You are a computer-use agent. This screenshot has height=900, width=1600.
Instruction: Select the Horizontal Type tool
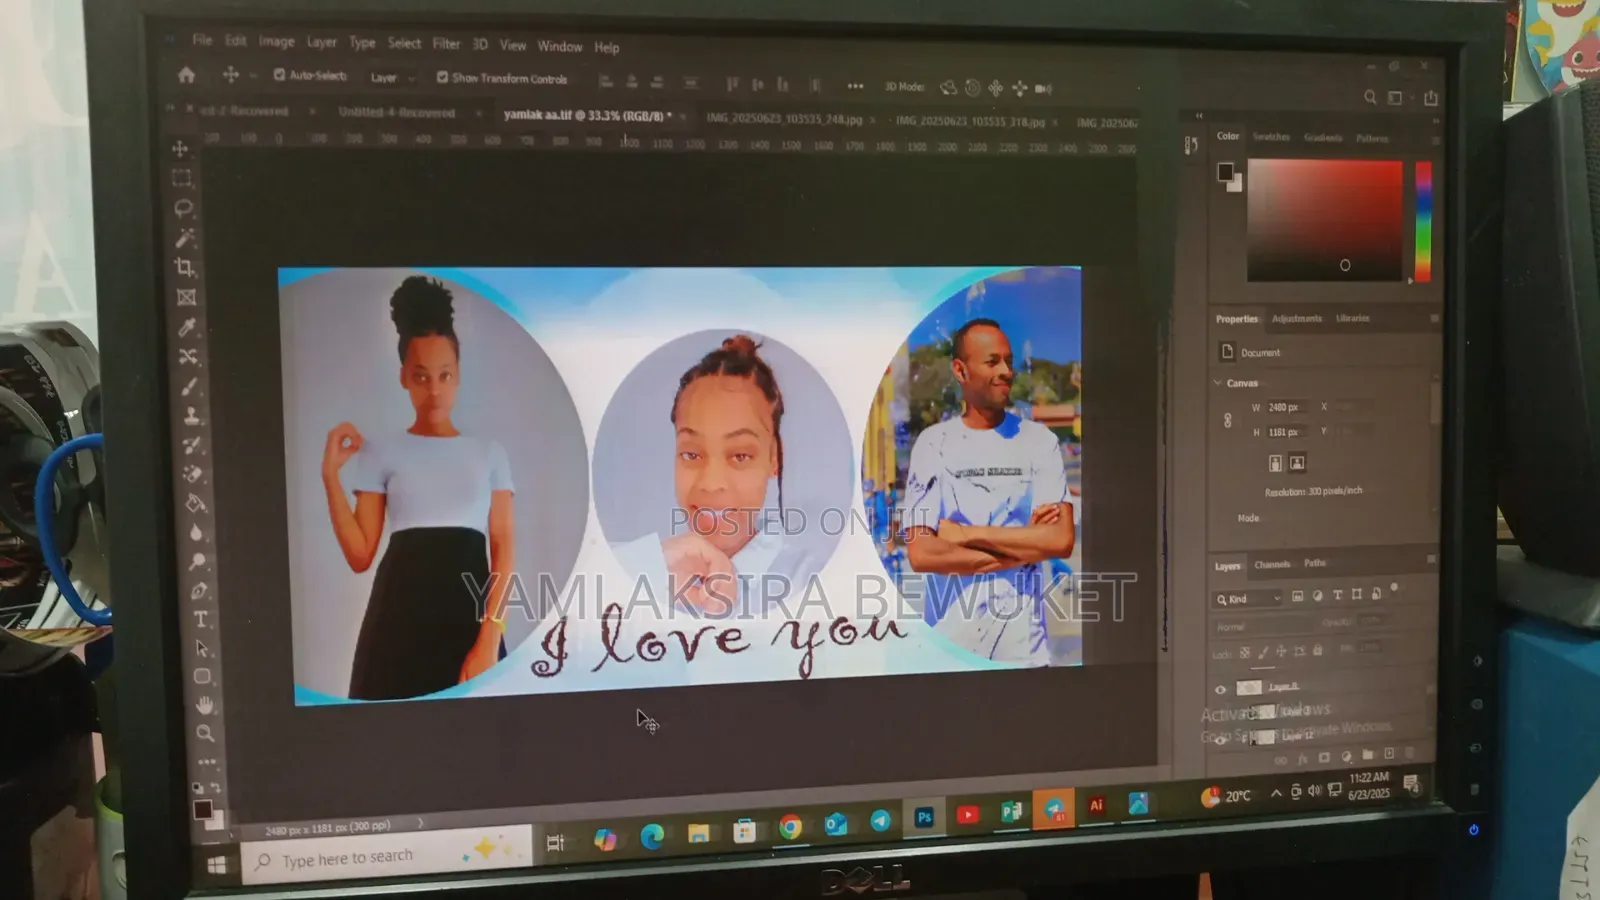pos(201,619)
